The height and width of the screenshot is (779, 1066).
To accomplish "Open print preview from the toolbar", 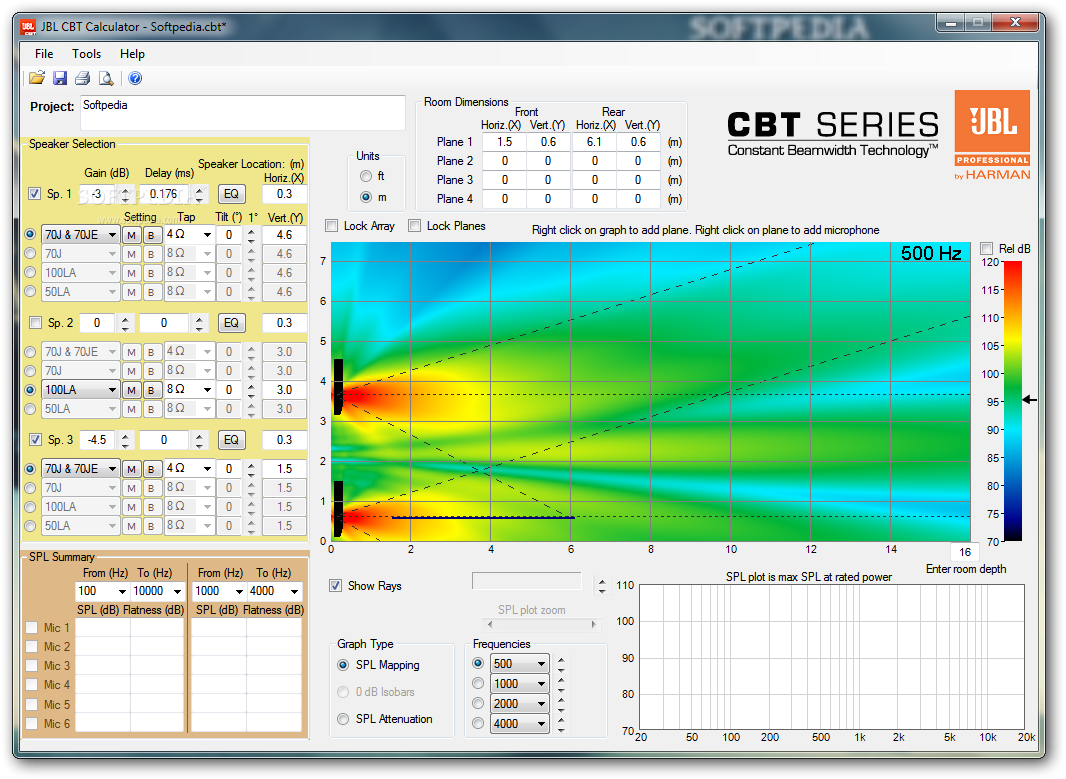I will coord(105,78).
